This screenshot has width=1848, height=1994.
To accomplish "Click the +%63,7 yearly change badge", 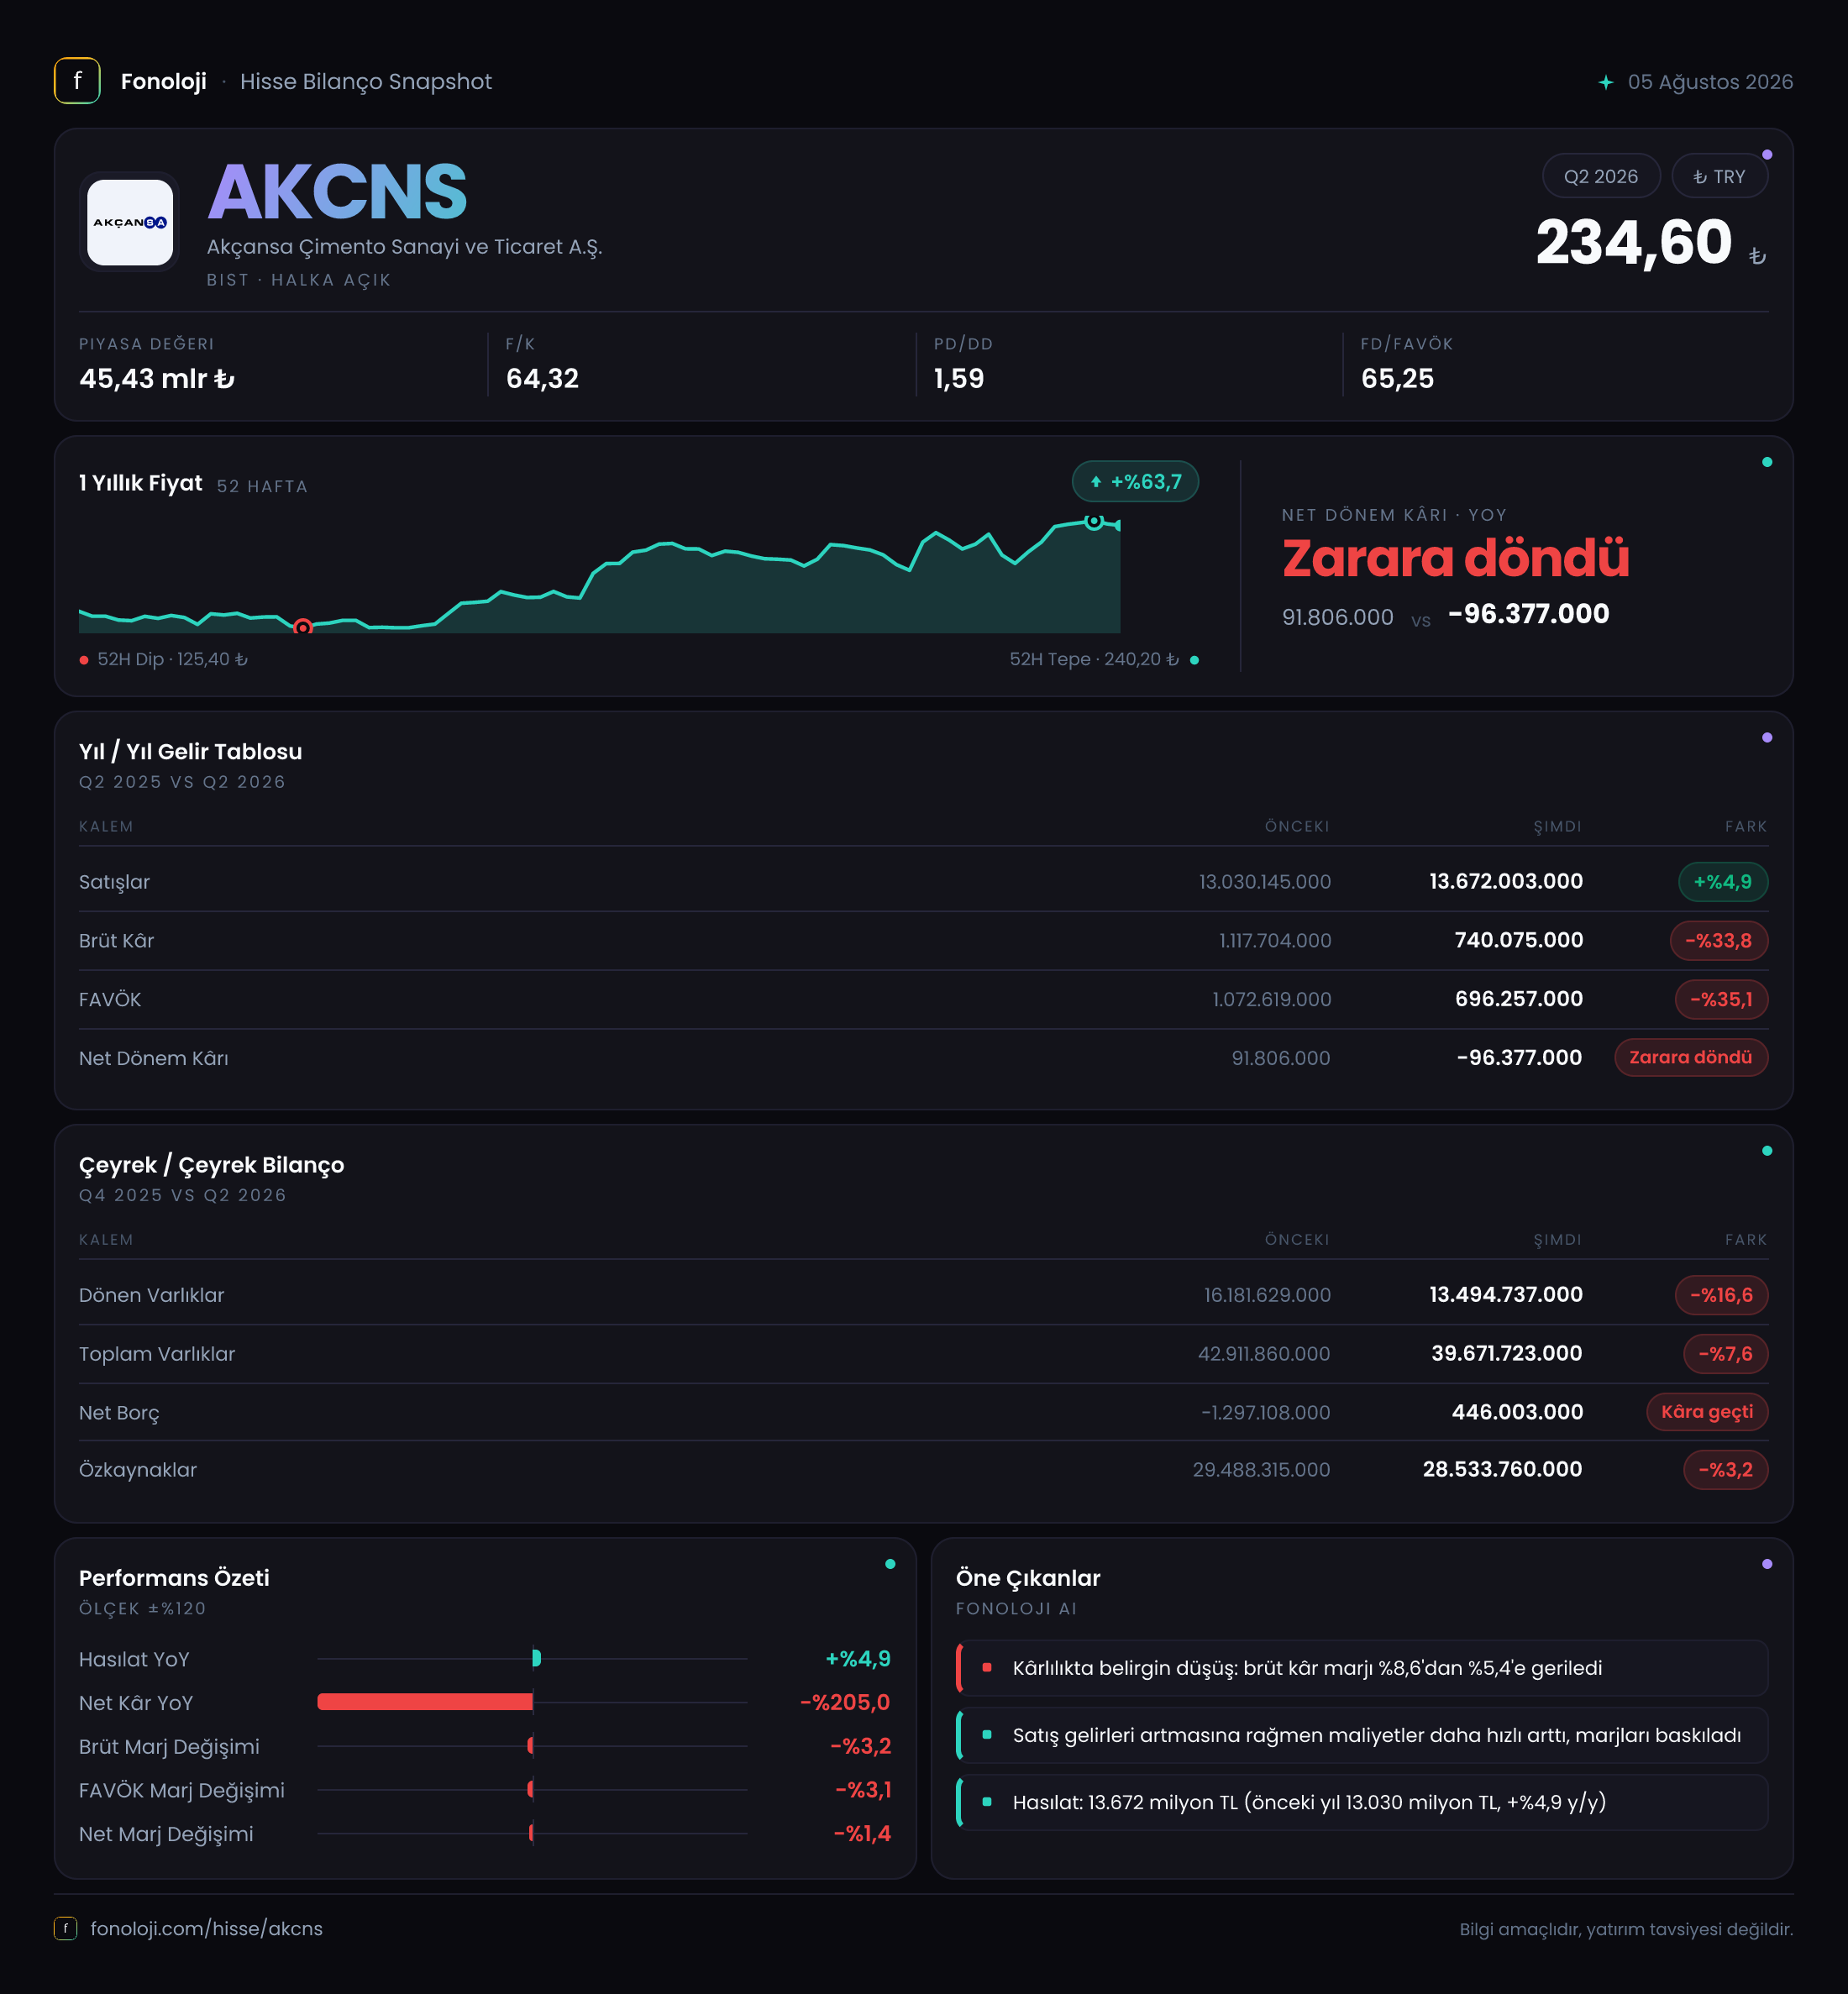I will pyautogui.click(x=1135, y=481).
